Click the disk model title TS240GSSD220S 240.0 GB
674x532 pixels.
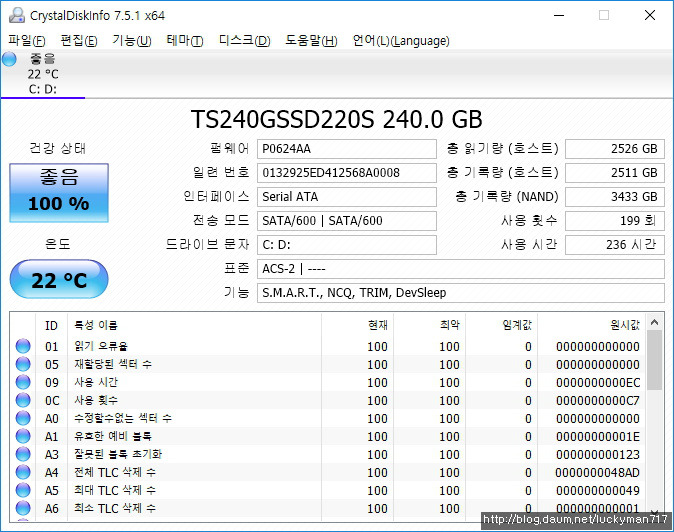click(337, 119)
